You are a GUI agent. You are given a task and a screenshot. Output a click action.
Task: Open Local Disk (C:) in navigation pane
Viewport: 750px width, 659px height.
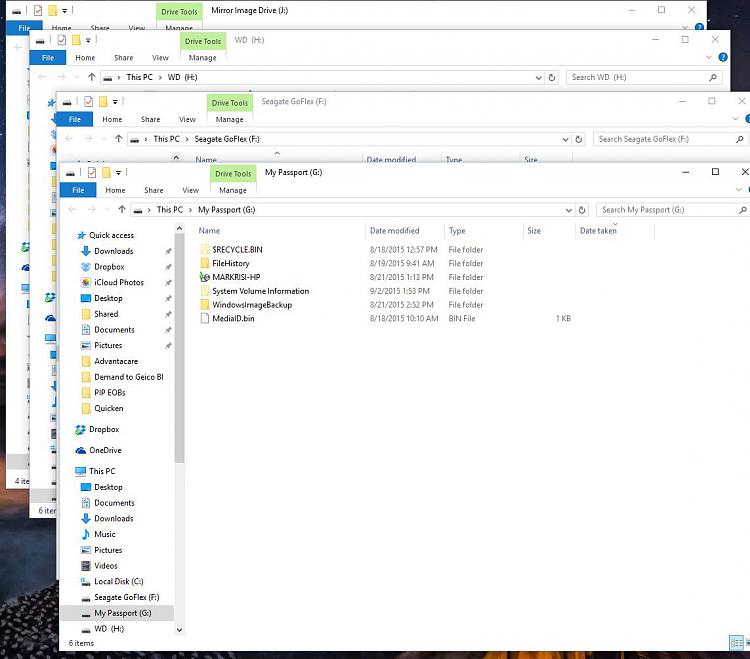[119, 582]
